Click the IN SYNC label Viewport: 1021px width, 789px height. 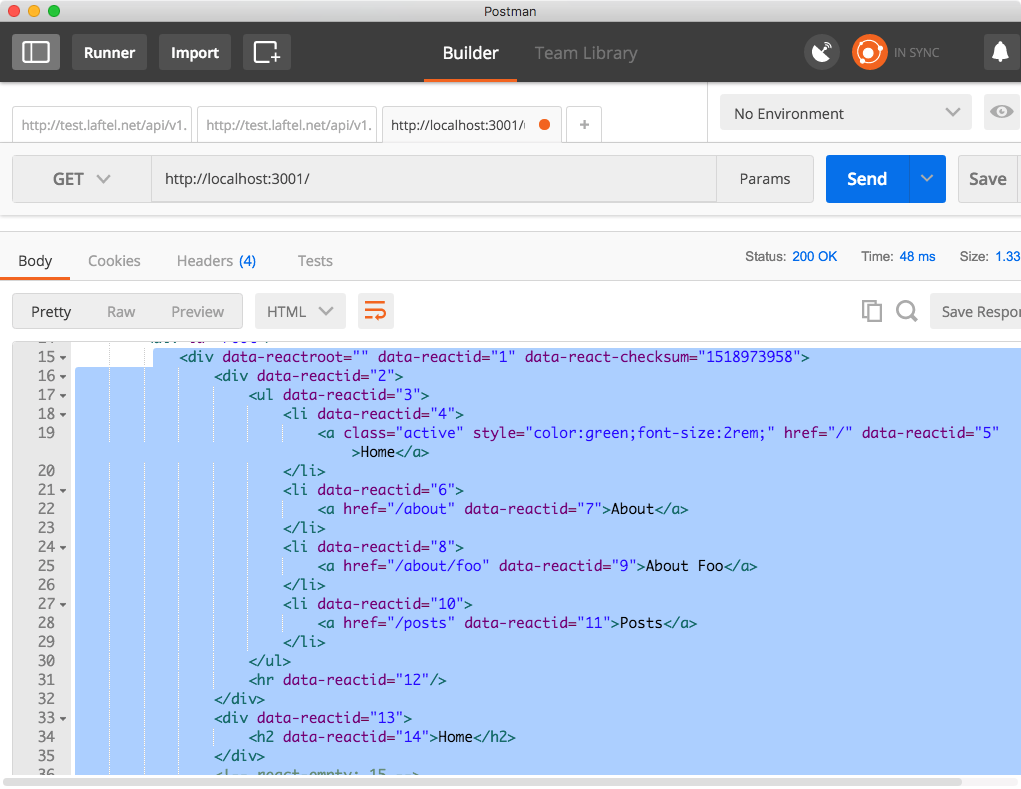pyautogui.click(x=916, y=53)
